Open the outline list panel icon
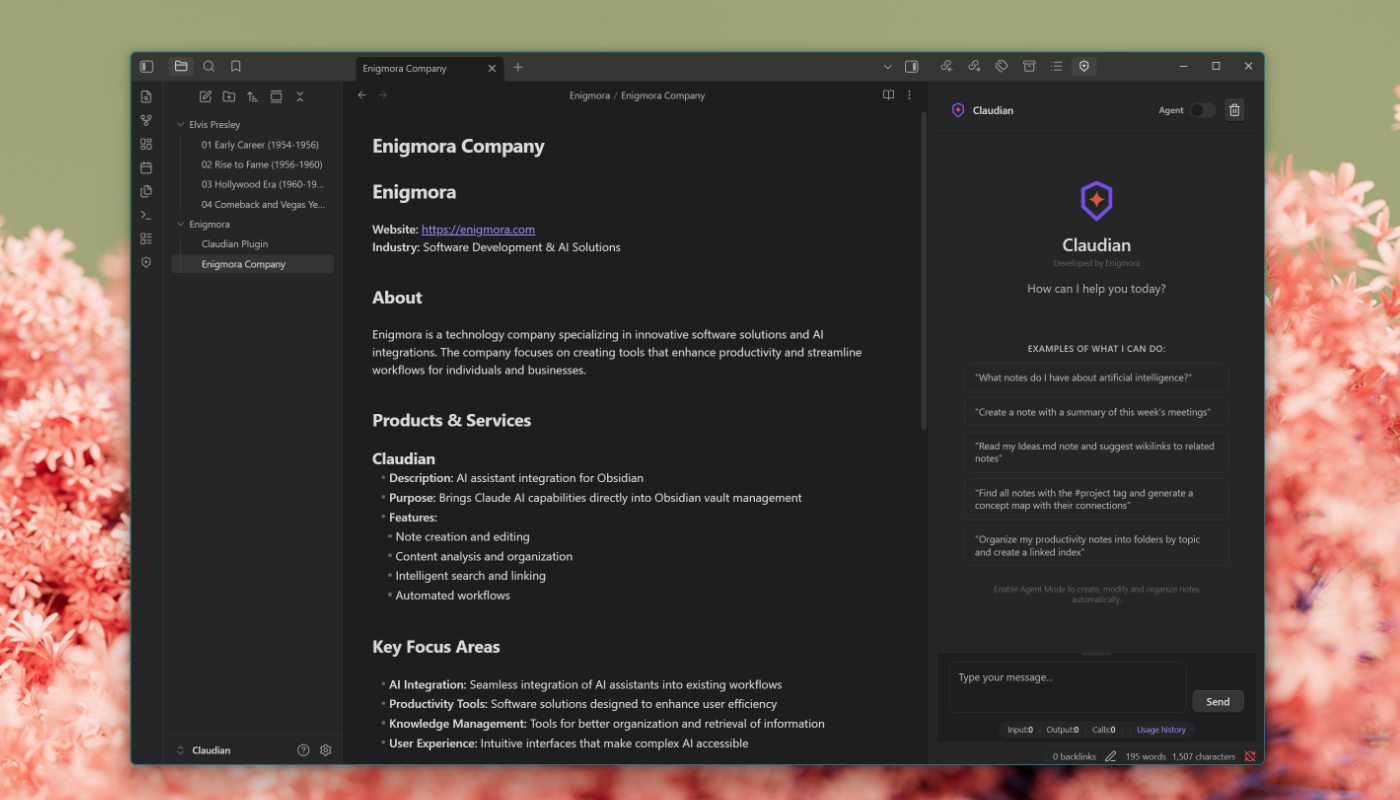The height and width of the screenshot is (800, 1400). 1056,66
